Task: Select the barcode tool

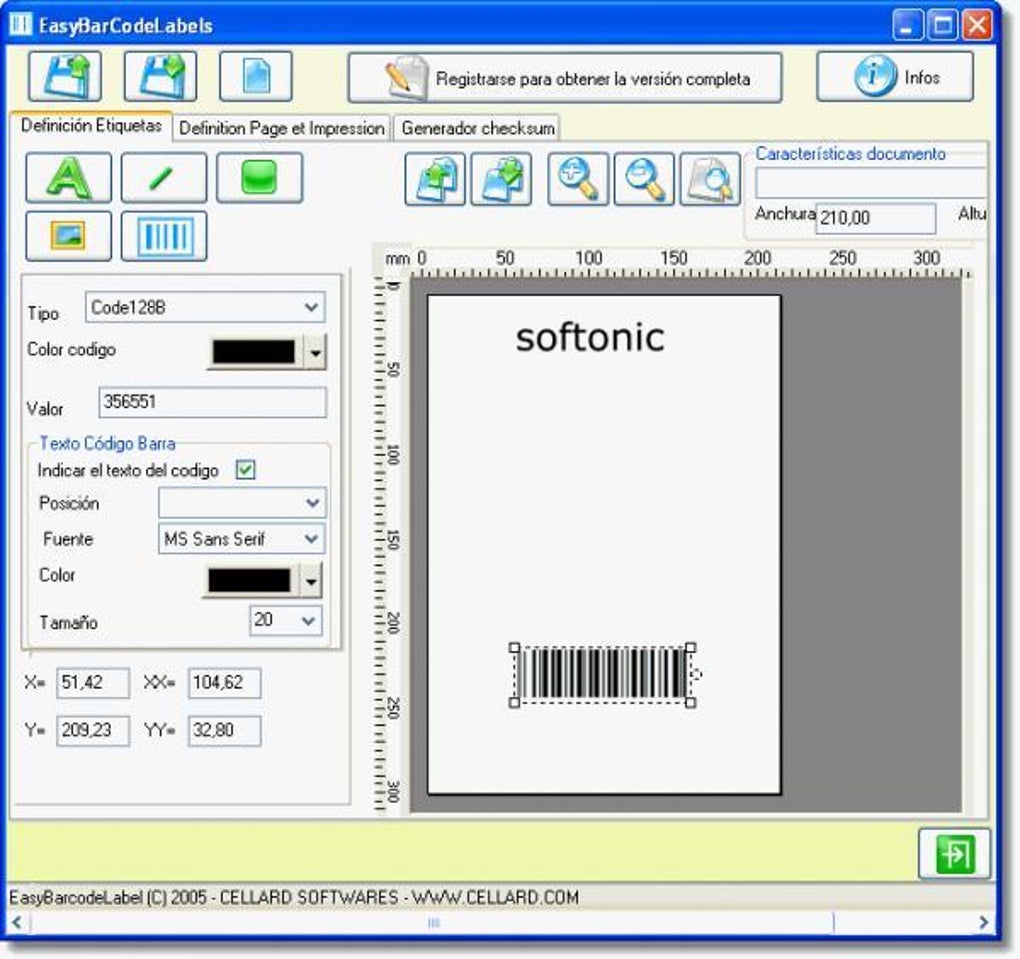Action: coord(163,236)
